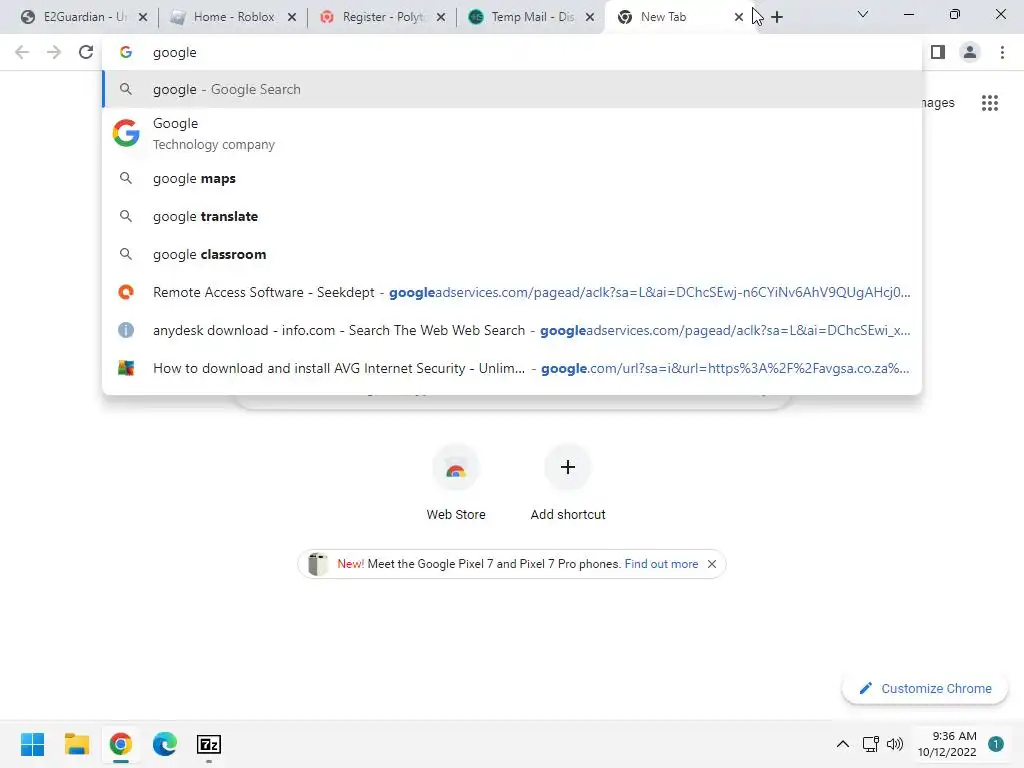The width and height of the screenshot is (1024, 768).
Task: Close the Home - Roblox tab
Action: click(292, 17)
